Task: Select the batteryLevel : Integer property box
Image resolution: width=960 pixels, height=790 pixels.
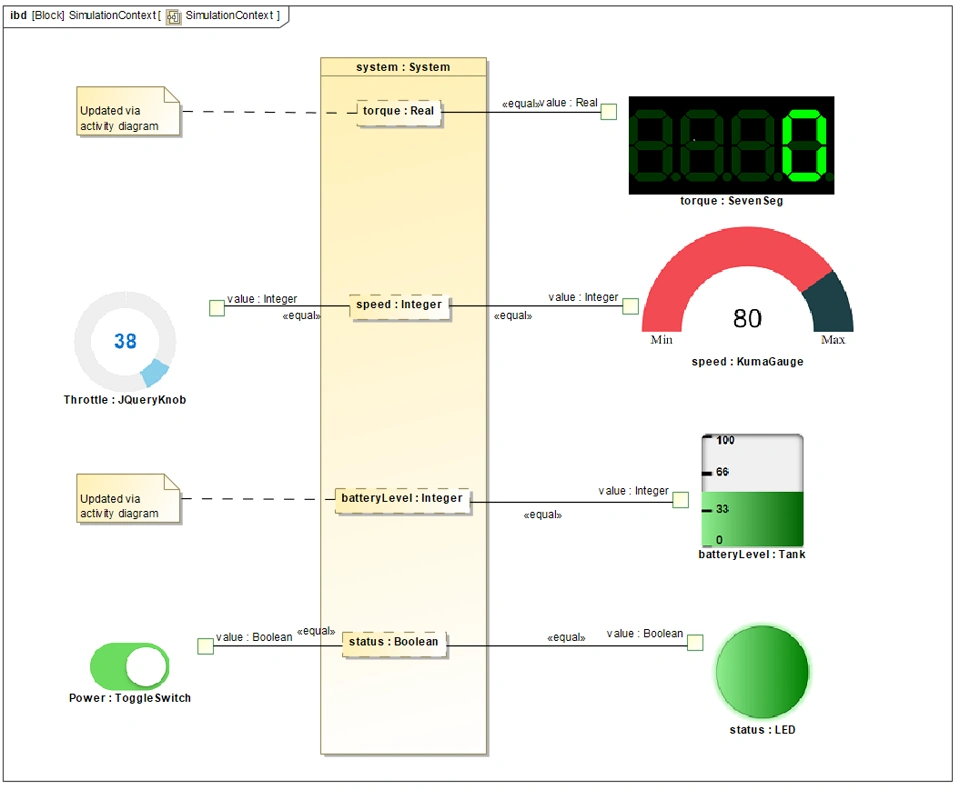Action: tap(402, 500)
